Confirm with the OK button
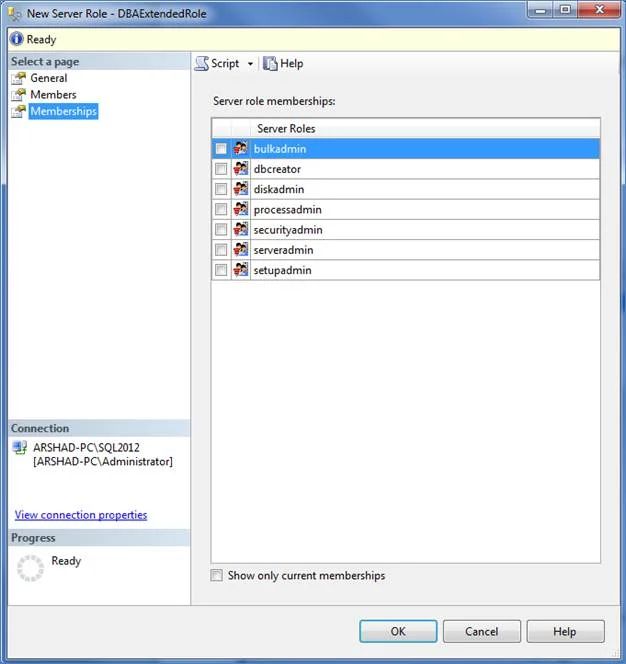 coord(398,631)
